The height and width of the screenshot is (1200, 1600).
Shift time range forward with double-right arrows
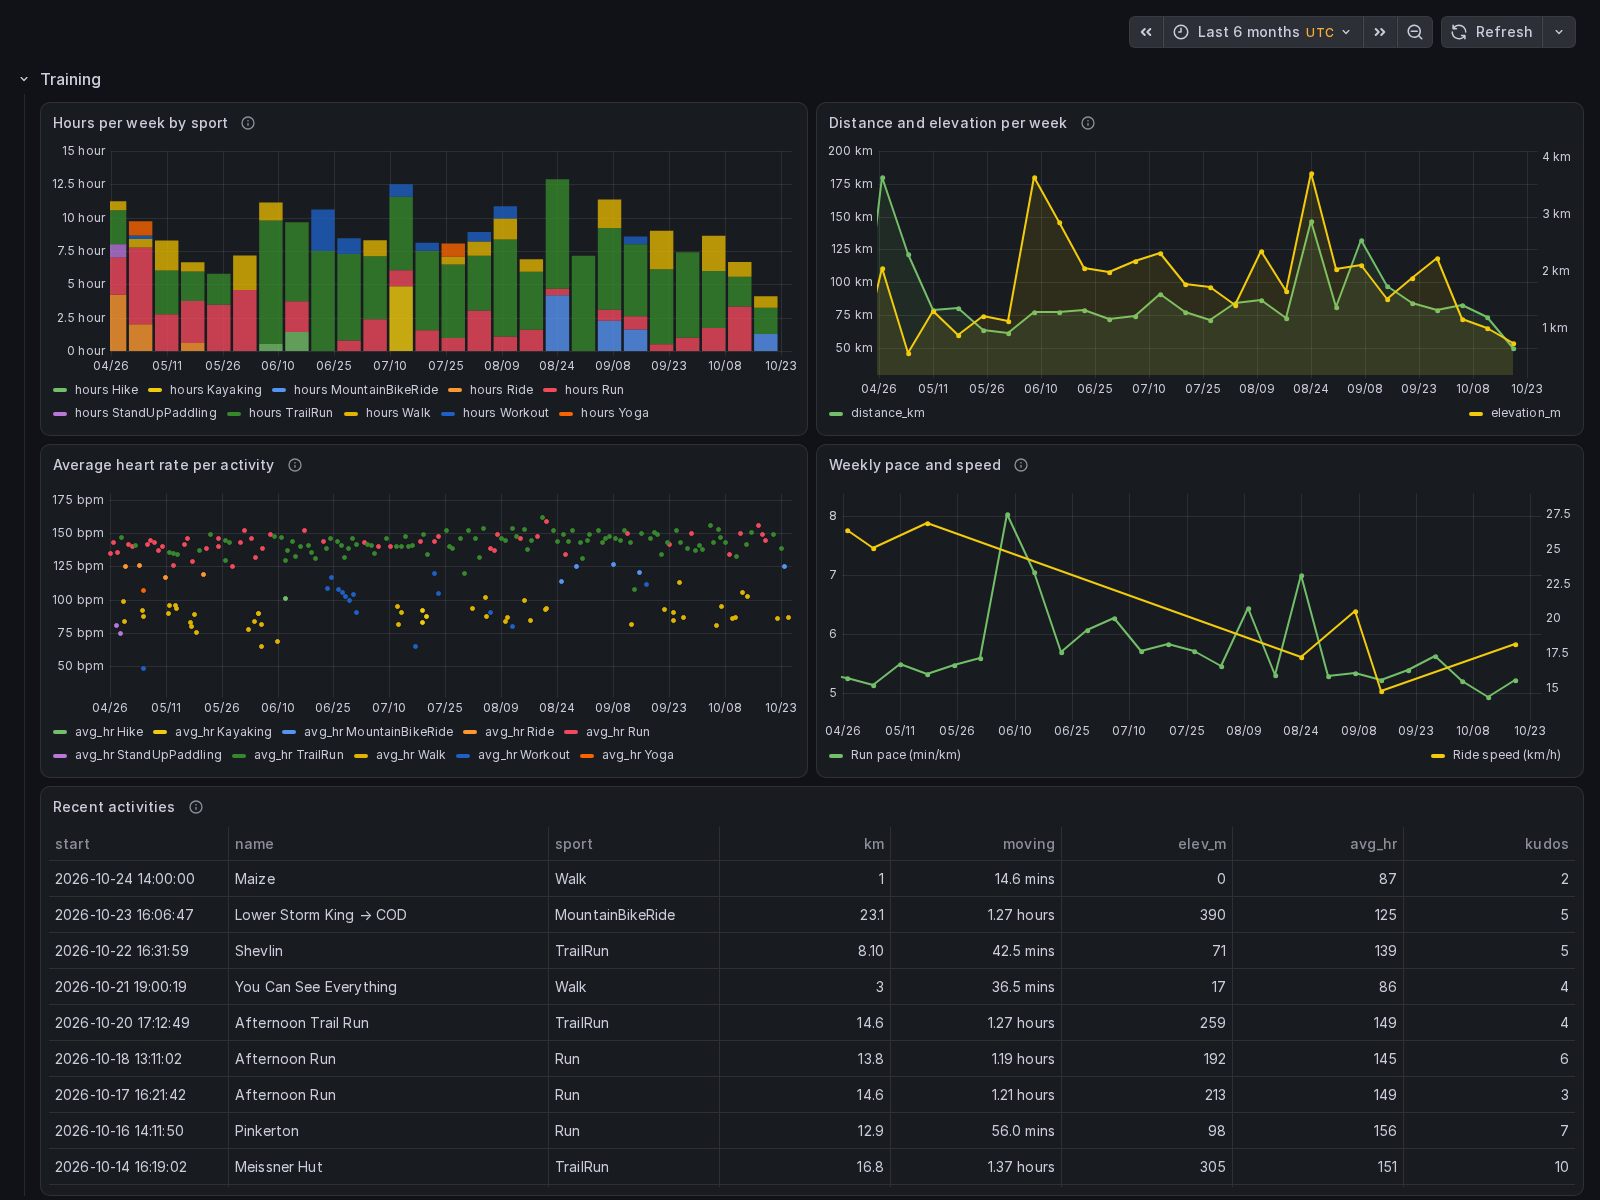1380,32
